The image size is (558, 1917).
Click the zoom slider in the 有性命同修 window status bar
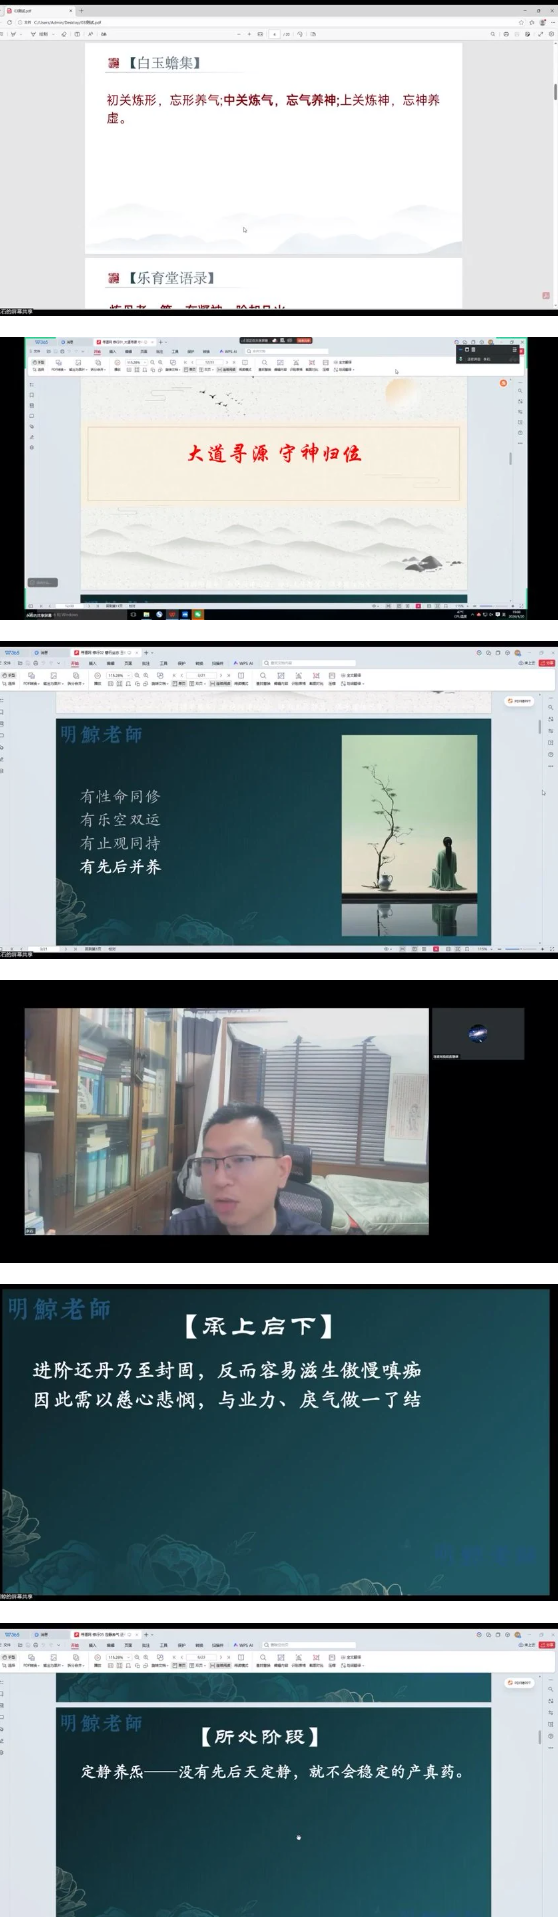(519, 949)
